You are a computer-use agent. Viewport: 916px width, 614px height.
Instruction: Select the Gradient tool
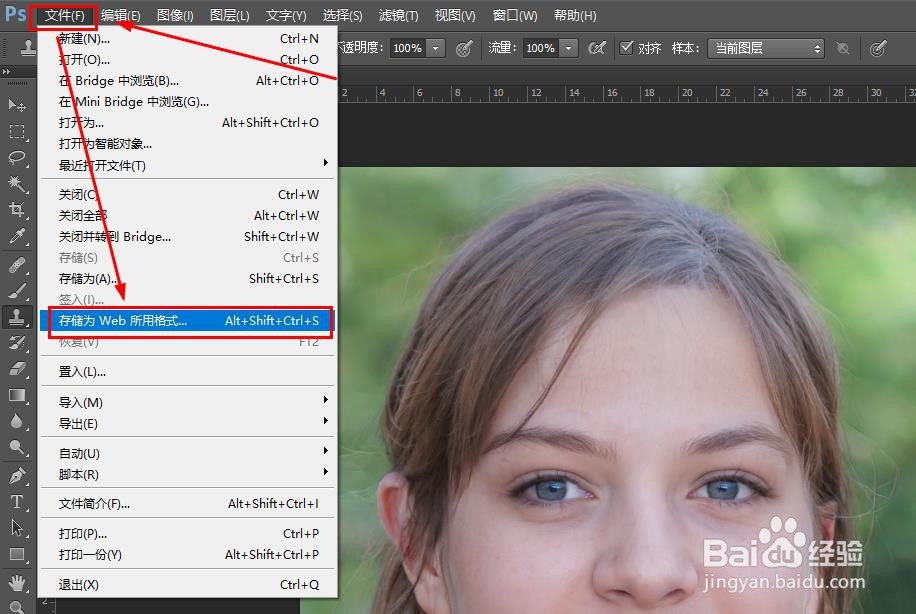[x=16, y=395]
